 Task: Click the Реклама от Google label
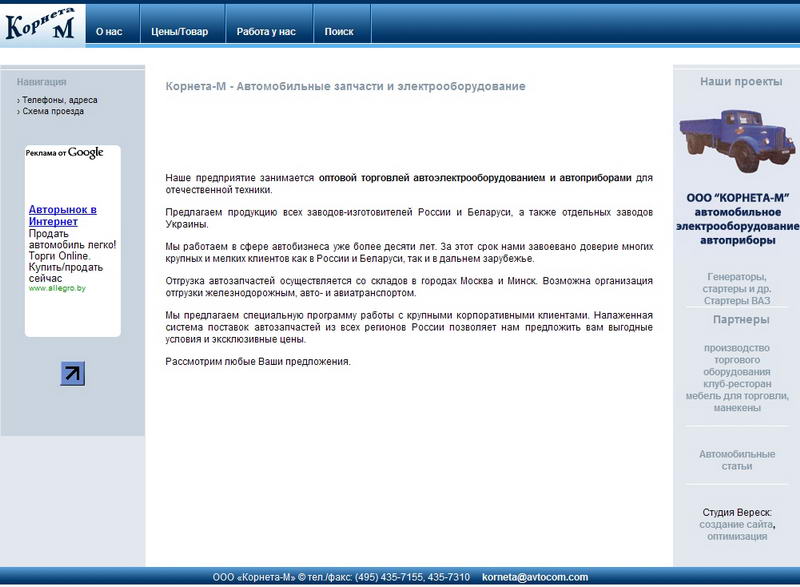[64, 152]
